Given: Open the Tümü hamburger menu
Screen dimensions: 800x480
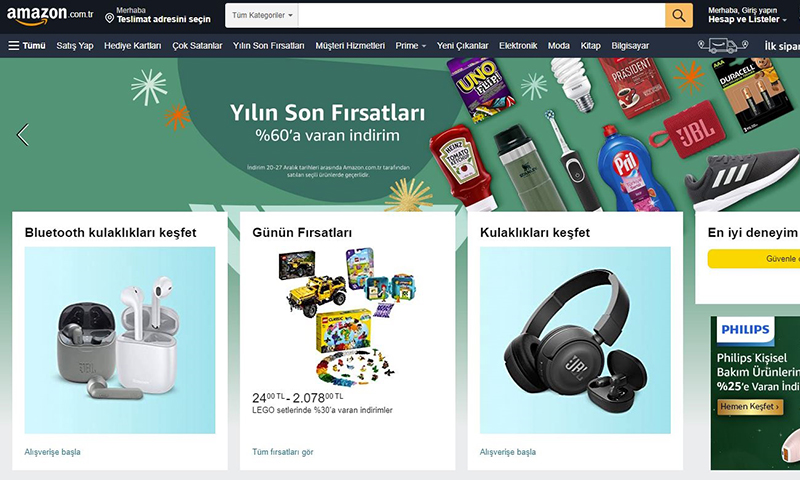Looking at the screenshot, I should (x=27, y=46).
